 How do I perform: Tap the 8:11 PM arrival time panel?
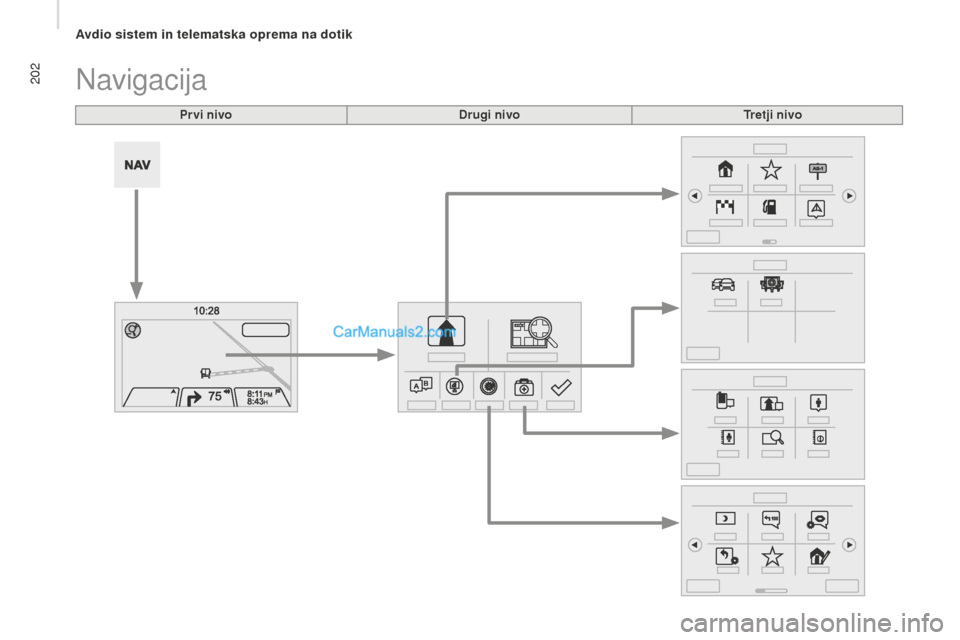[x=262, y=397]
